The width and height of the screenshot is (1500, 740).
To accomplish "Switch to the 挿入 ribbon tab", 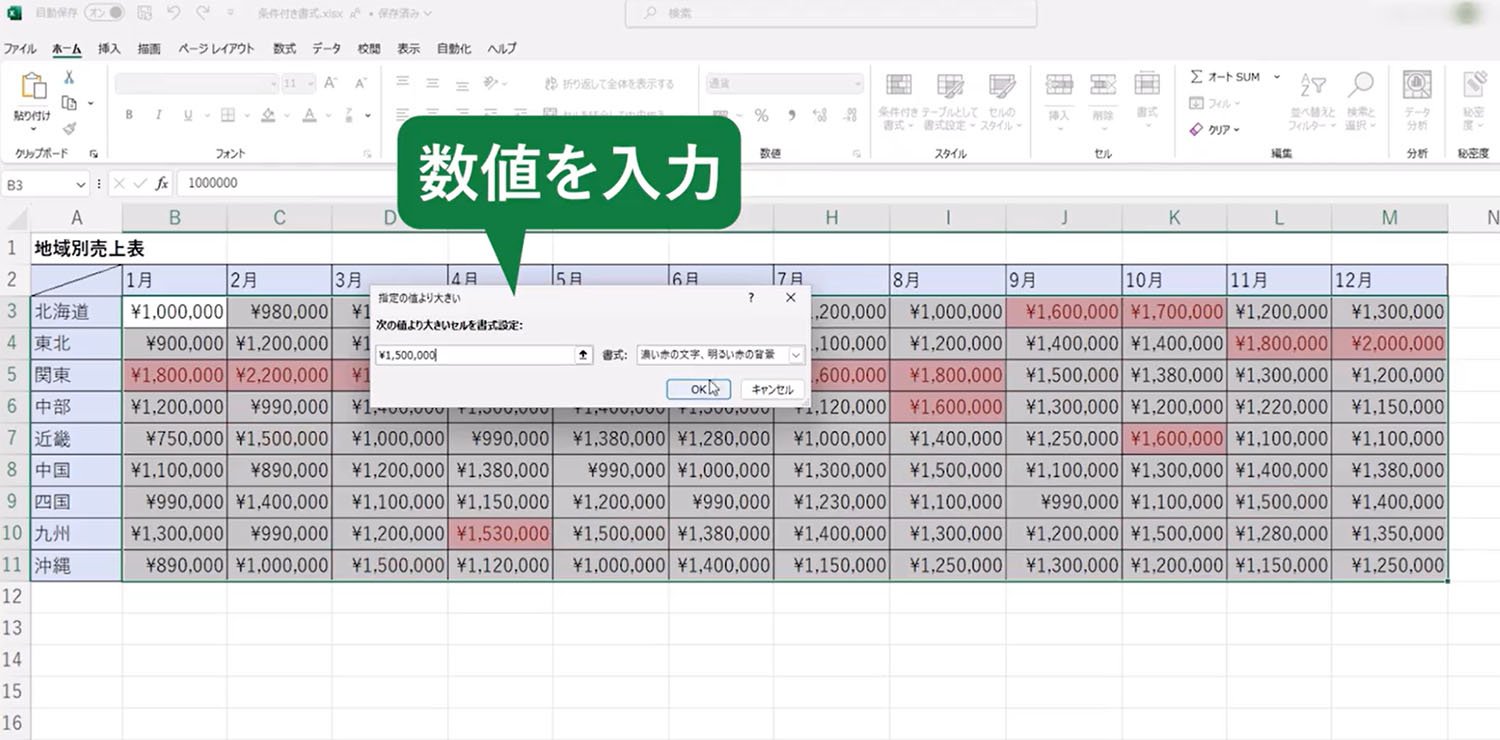I will click(109, 48).
